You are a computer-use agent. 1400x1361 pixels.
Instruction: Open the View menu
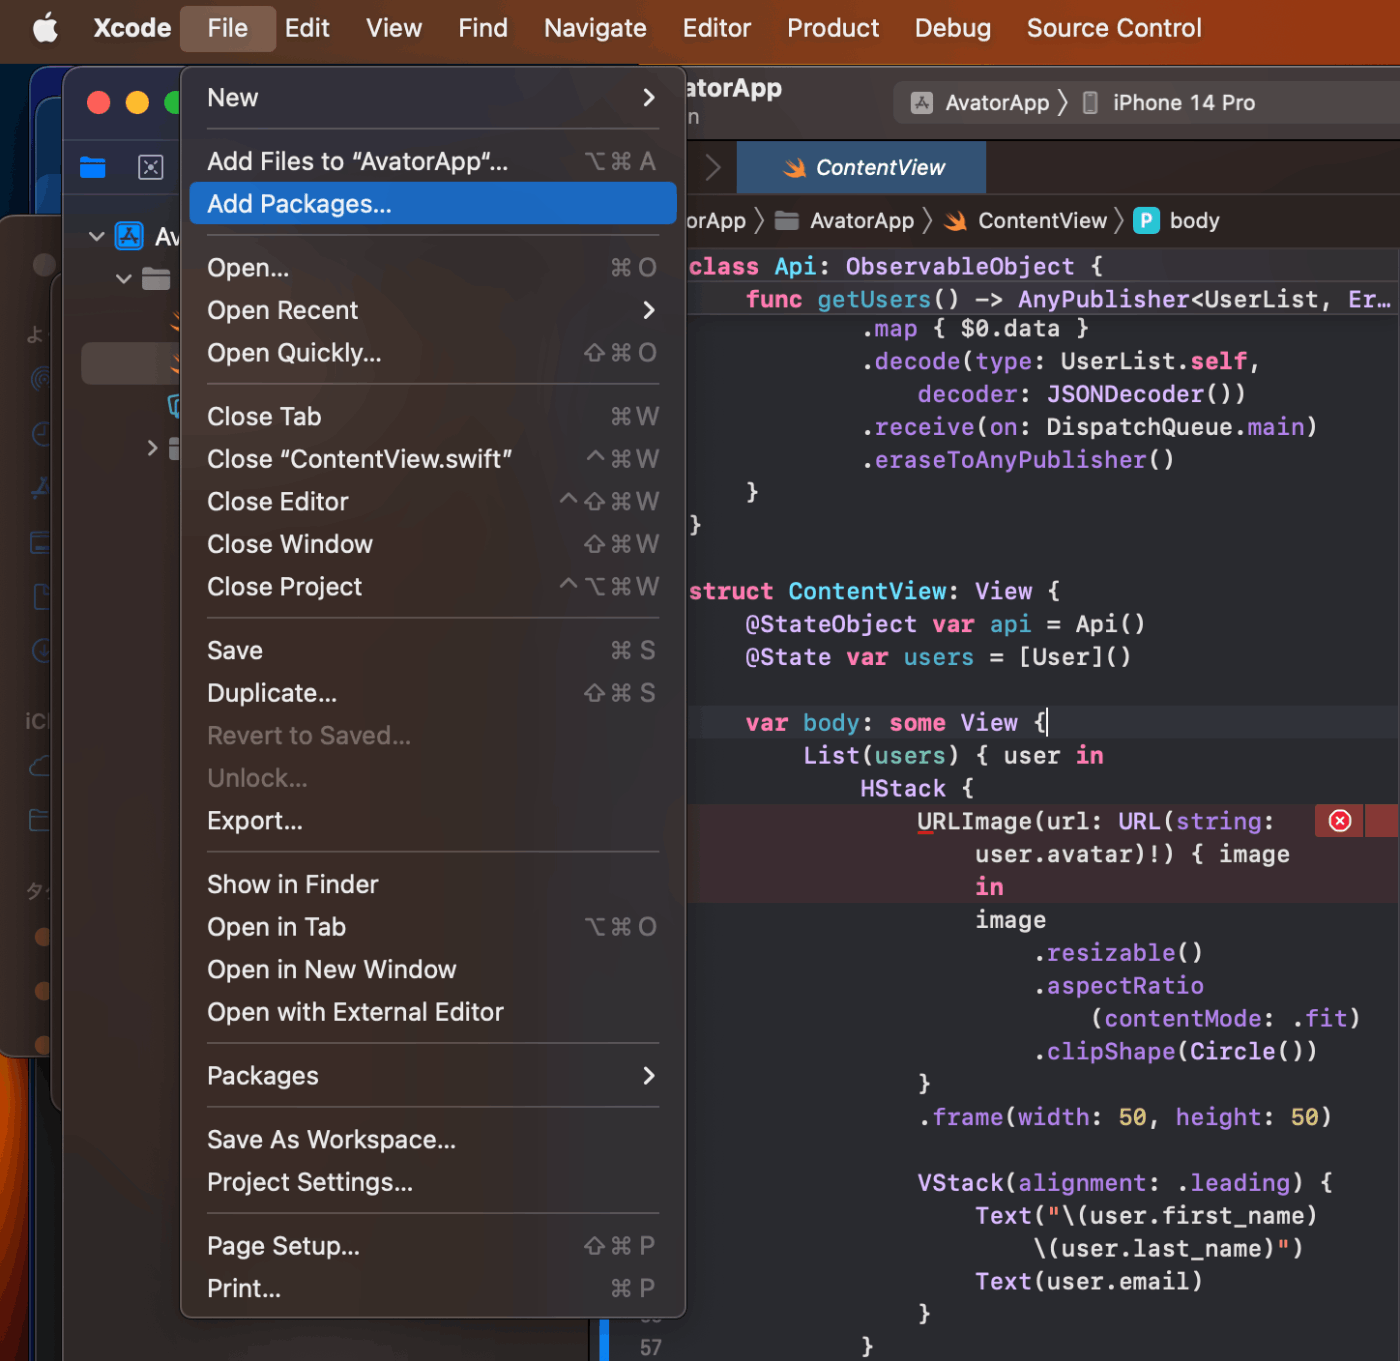[394, 28]
